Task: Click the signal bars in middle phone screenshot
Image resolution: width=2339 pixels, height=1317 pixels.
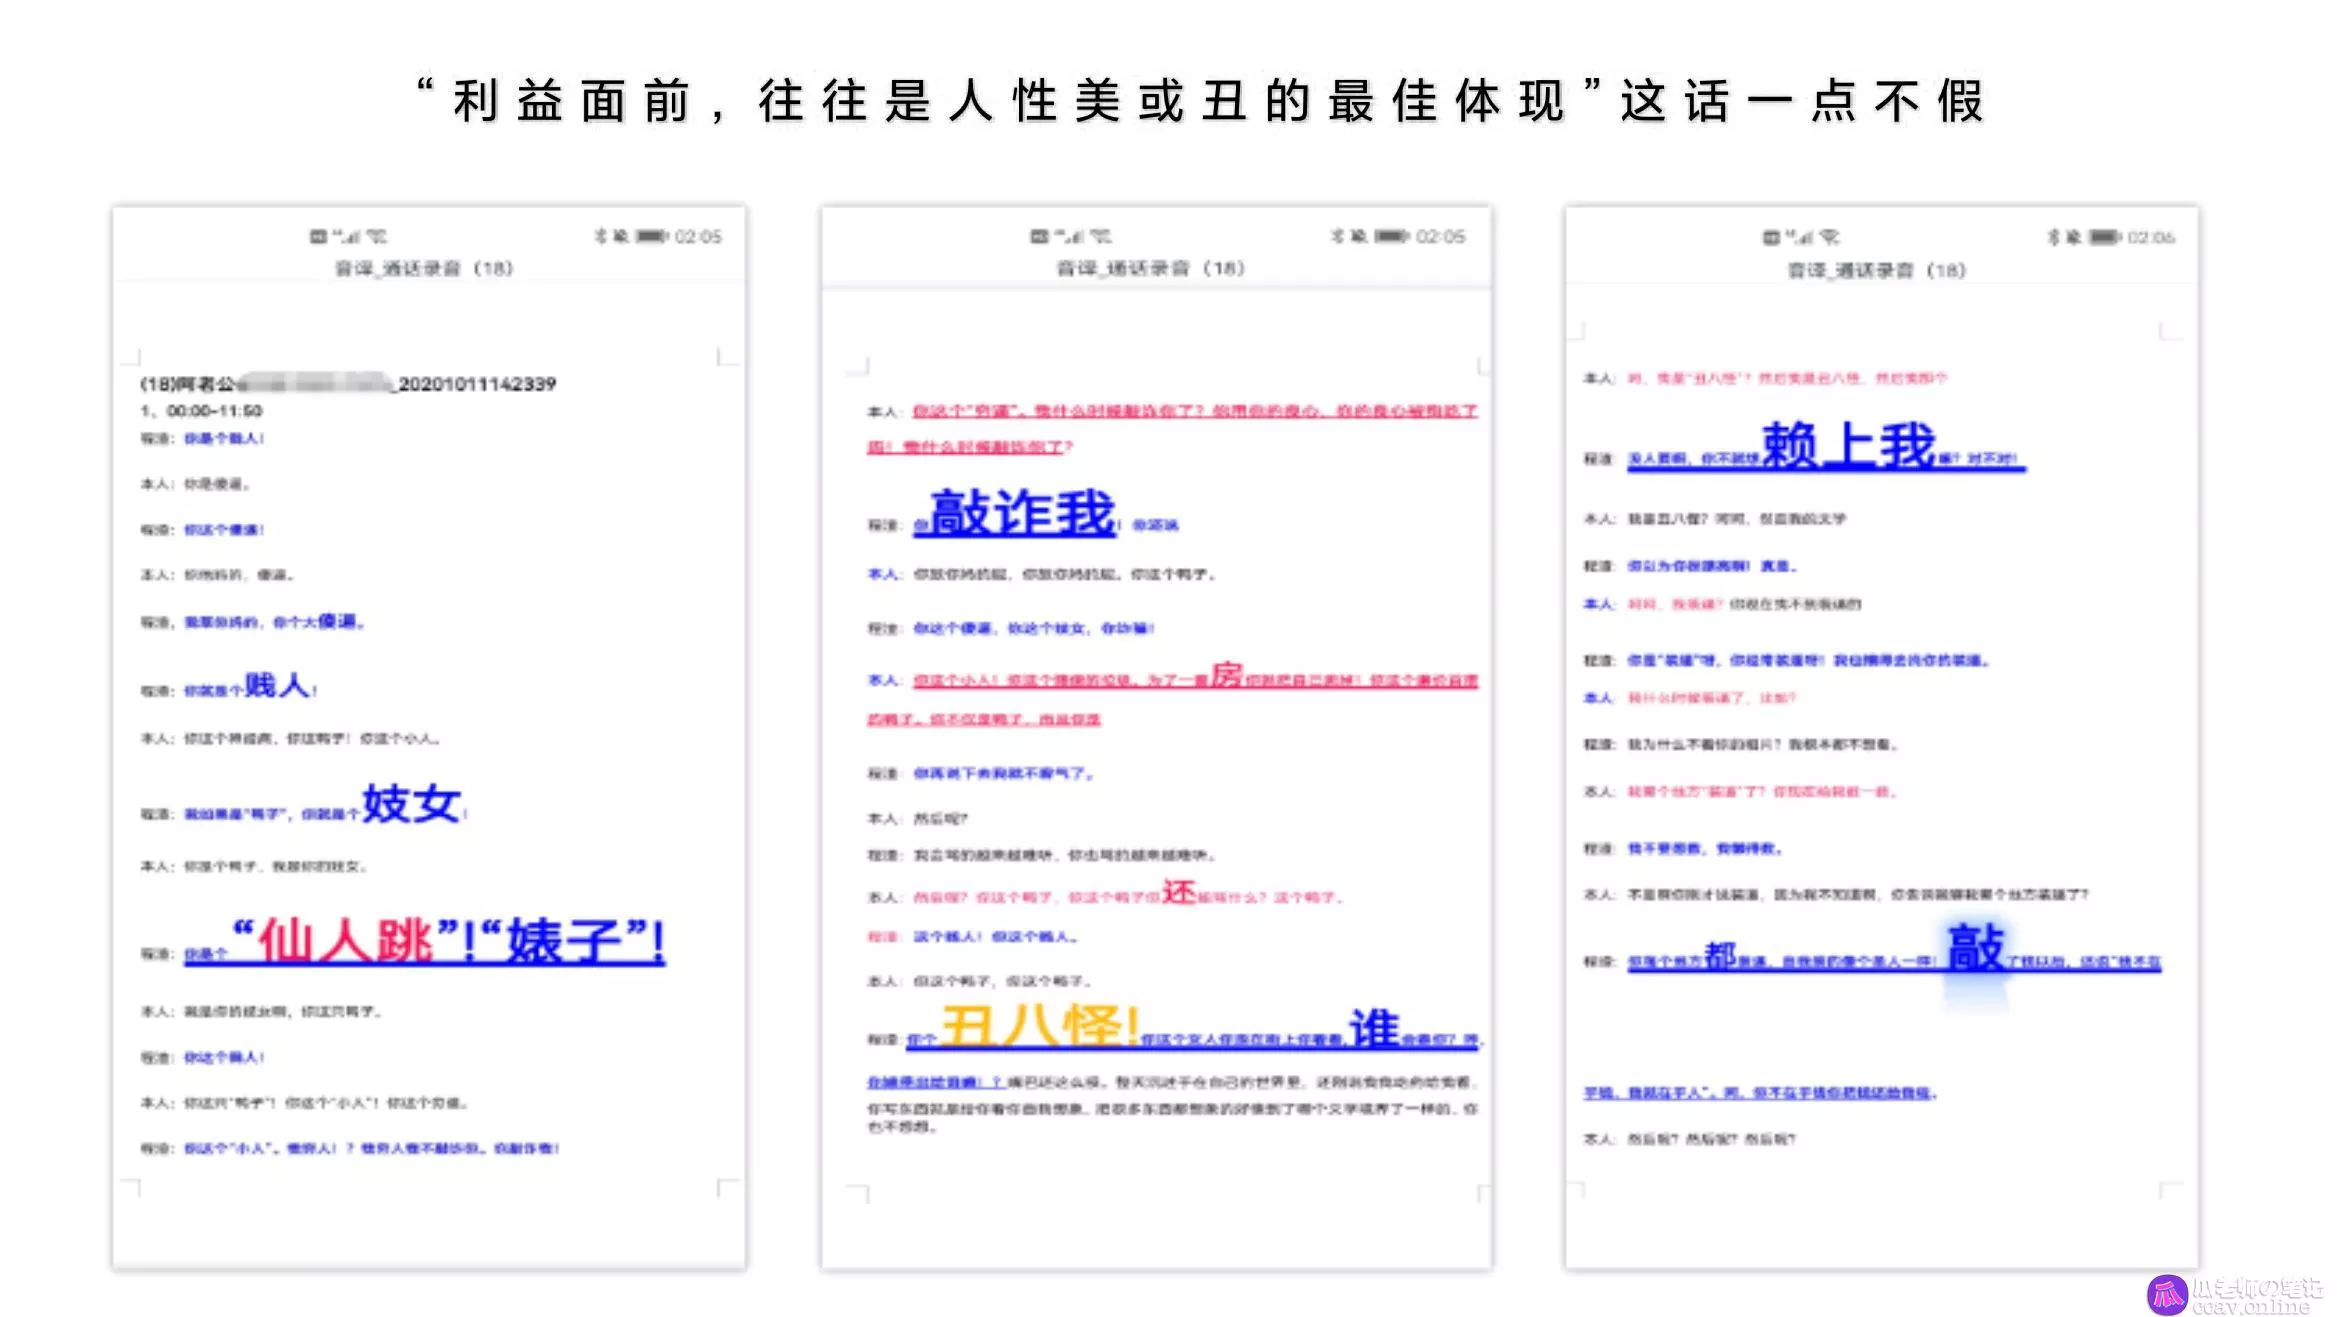Action: click(1069, 237)
